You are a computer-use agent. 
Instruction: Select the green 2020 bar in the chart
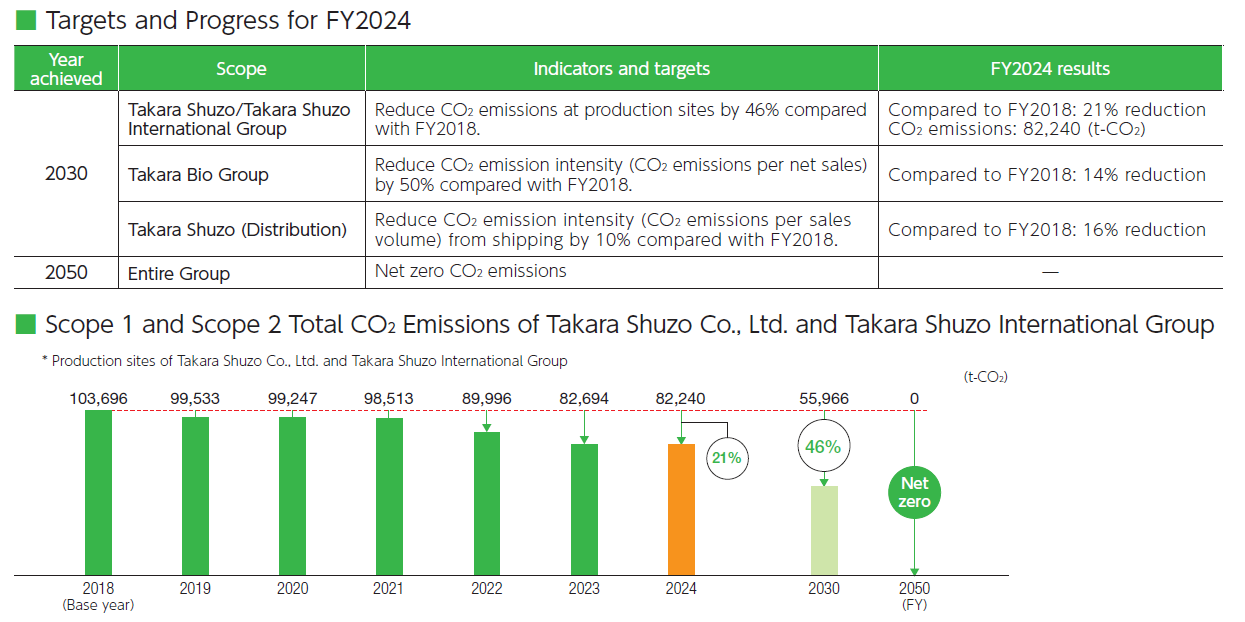pyautogui.click(x=292, y=496)
